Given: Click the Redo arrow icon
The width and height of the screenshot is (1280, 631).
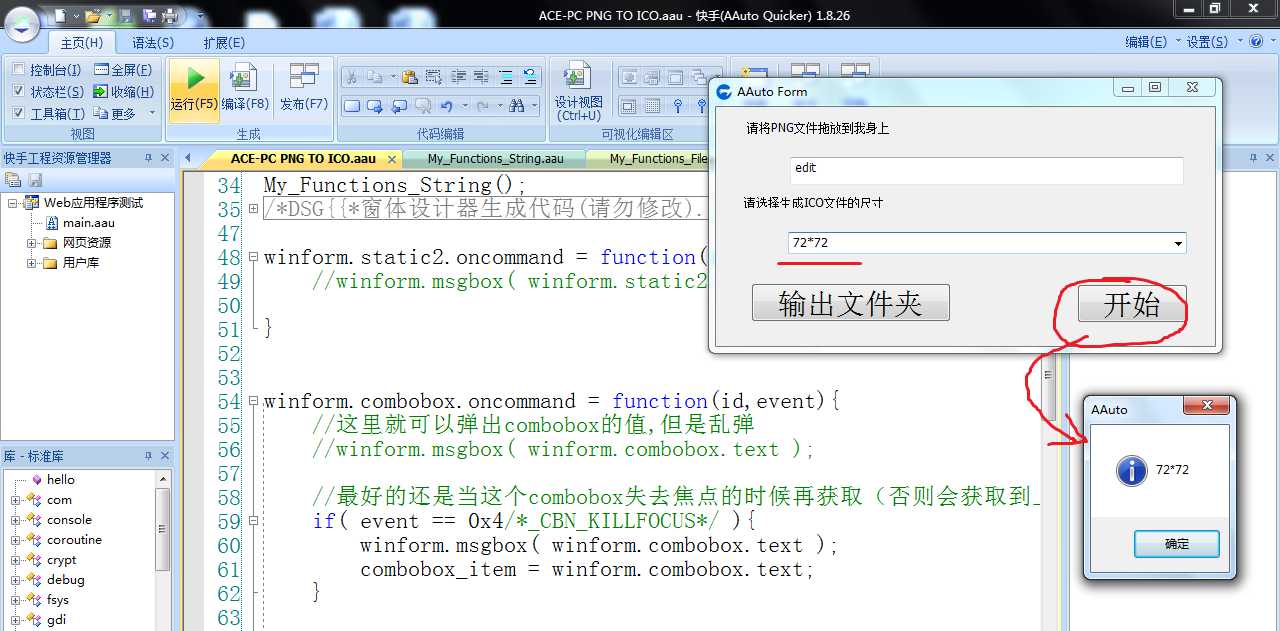Looking at the screenshot, I should coord(483,105).
